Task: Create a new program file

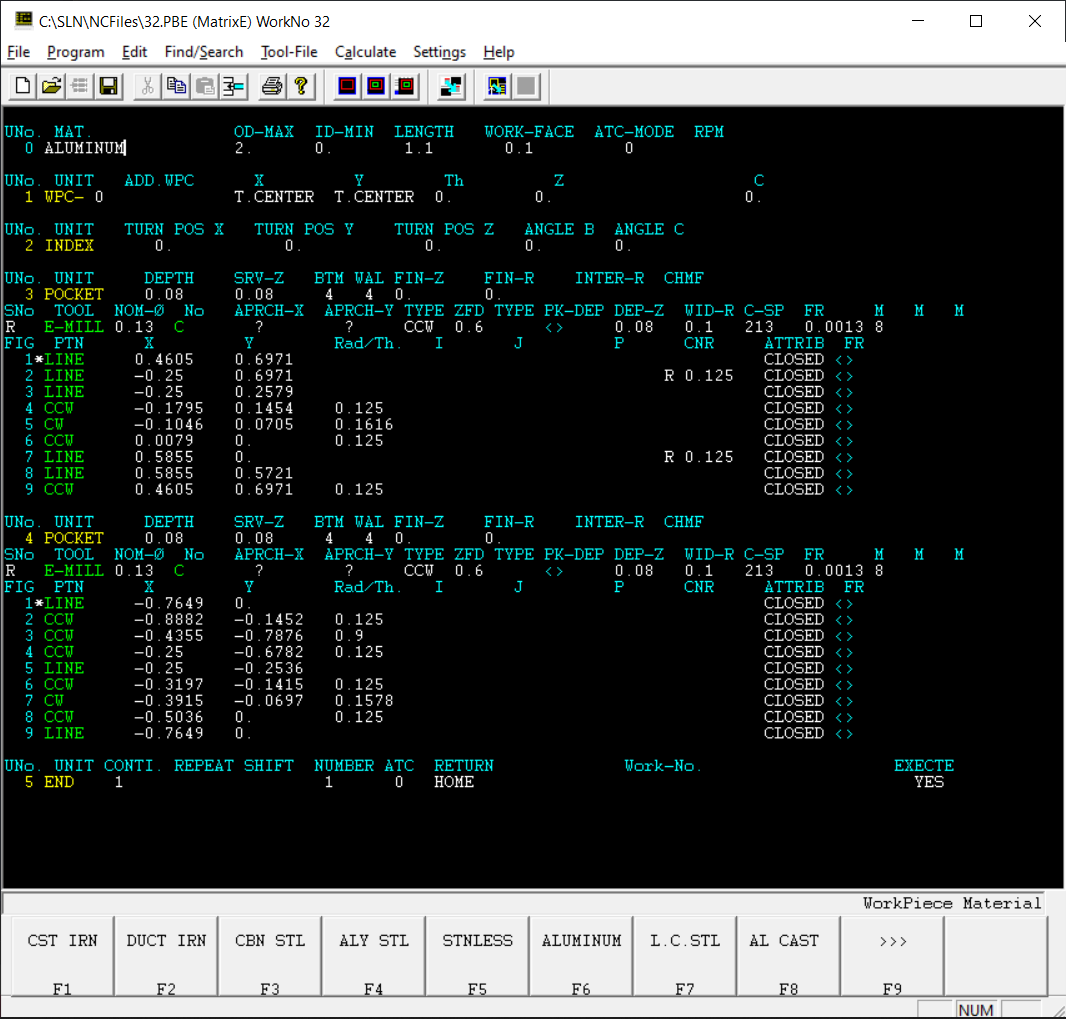Action: [22, 86]
